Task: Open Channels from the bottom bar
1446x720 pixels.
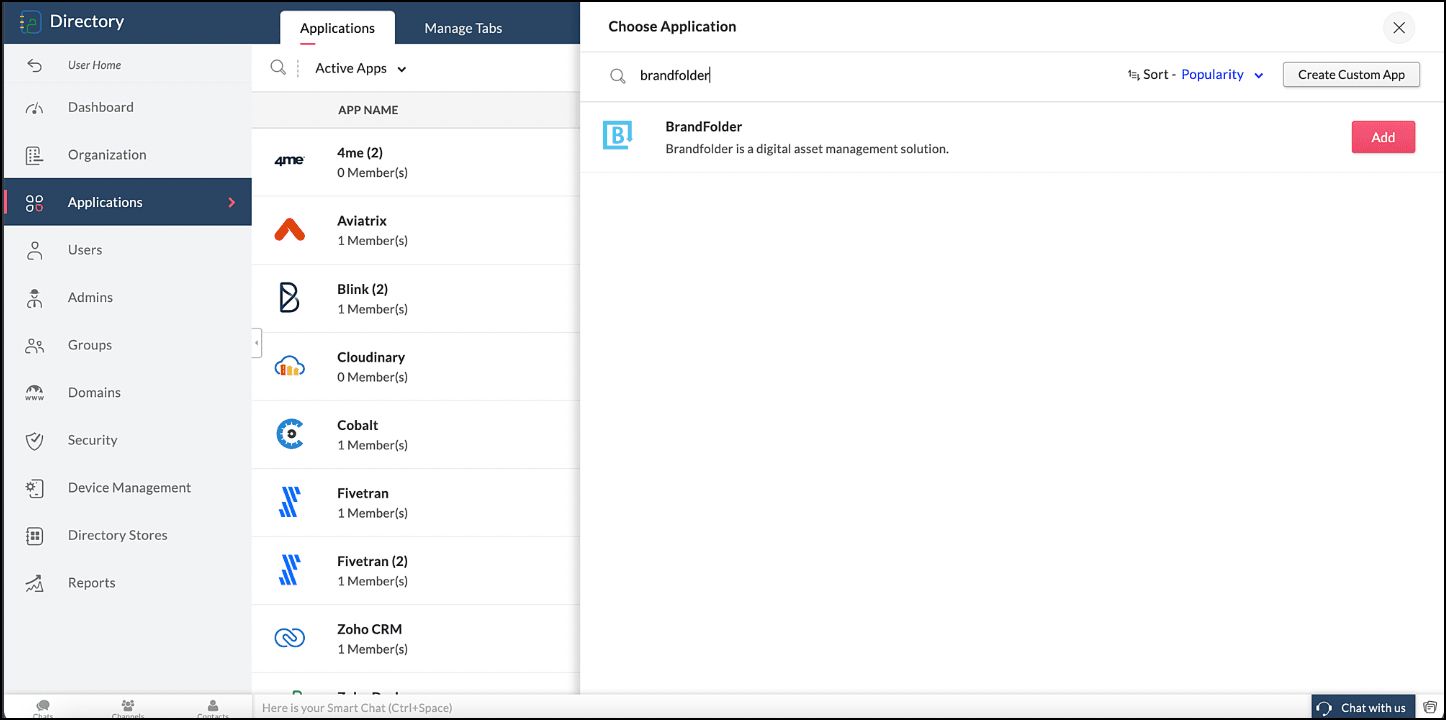Action: coord(128,708)
